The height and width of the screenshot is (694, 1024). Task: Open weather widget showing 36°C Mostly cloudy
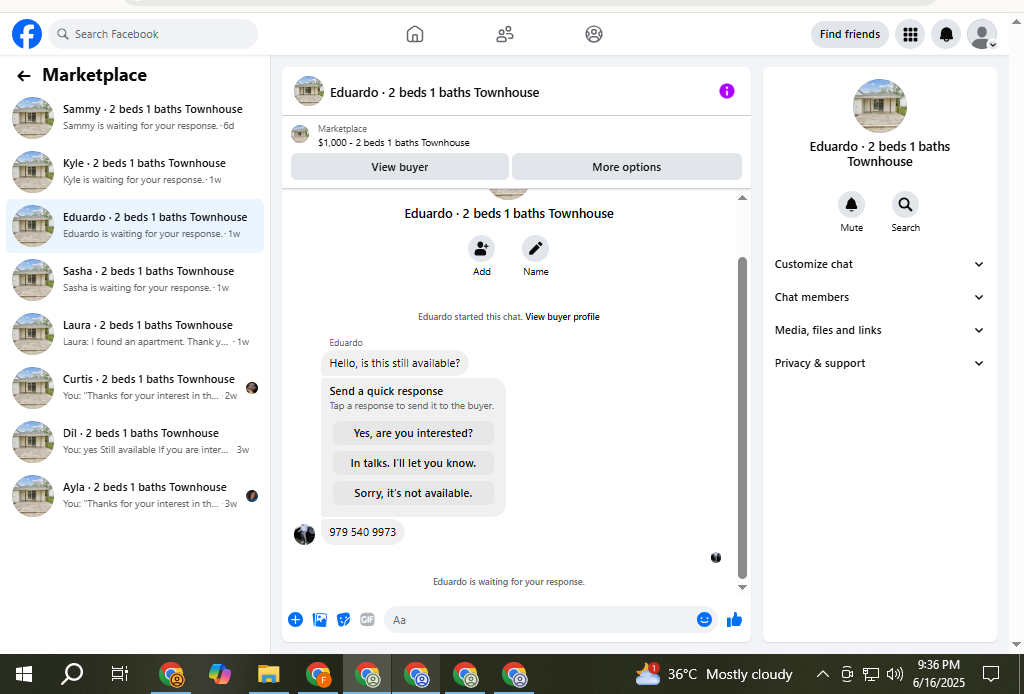tap(714, 674)
